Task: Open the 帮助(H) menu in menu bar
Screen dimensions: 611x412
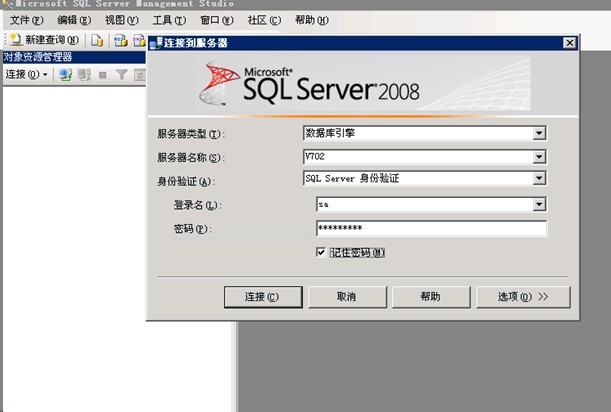Action: coord(311,20)
